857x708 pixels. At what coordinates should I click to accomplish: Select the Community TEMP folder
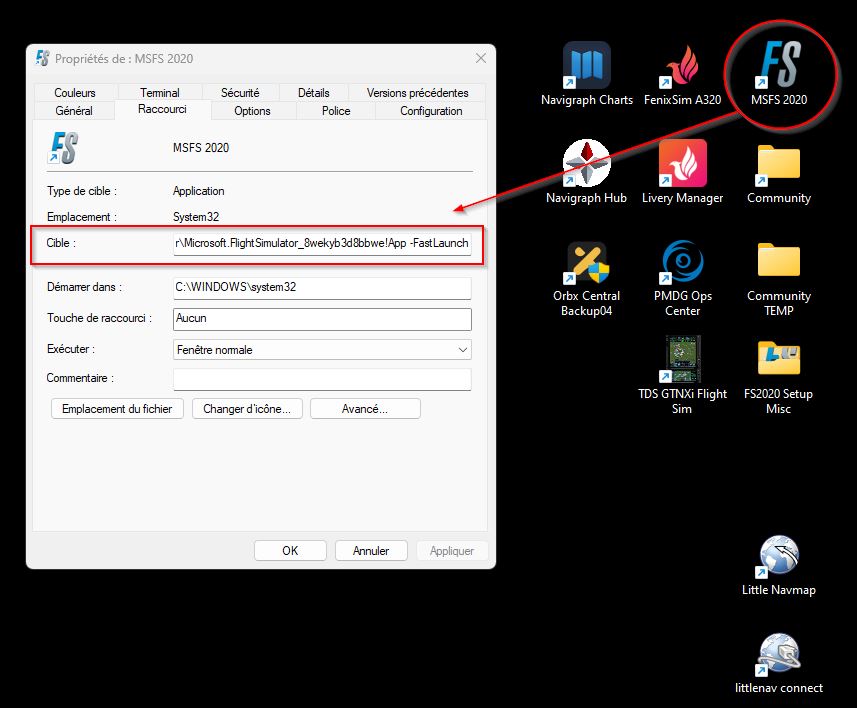click(779, 279)
